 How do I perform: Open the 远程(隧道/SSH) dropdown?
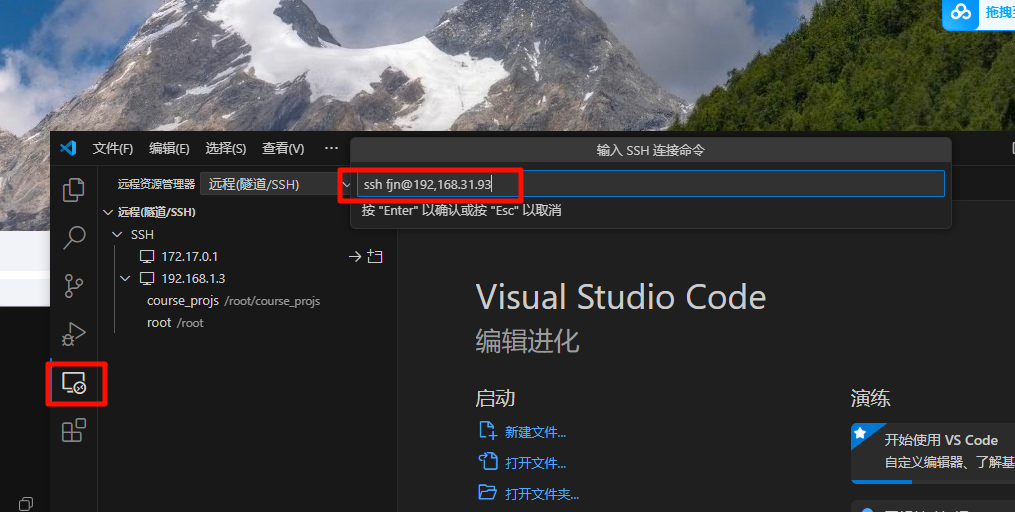pyautogui.click(x=276, y=184)
